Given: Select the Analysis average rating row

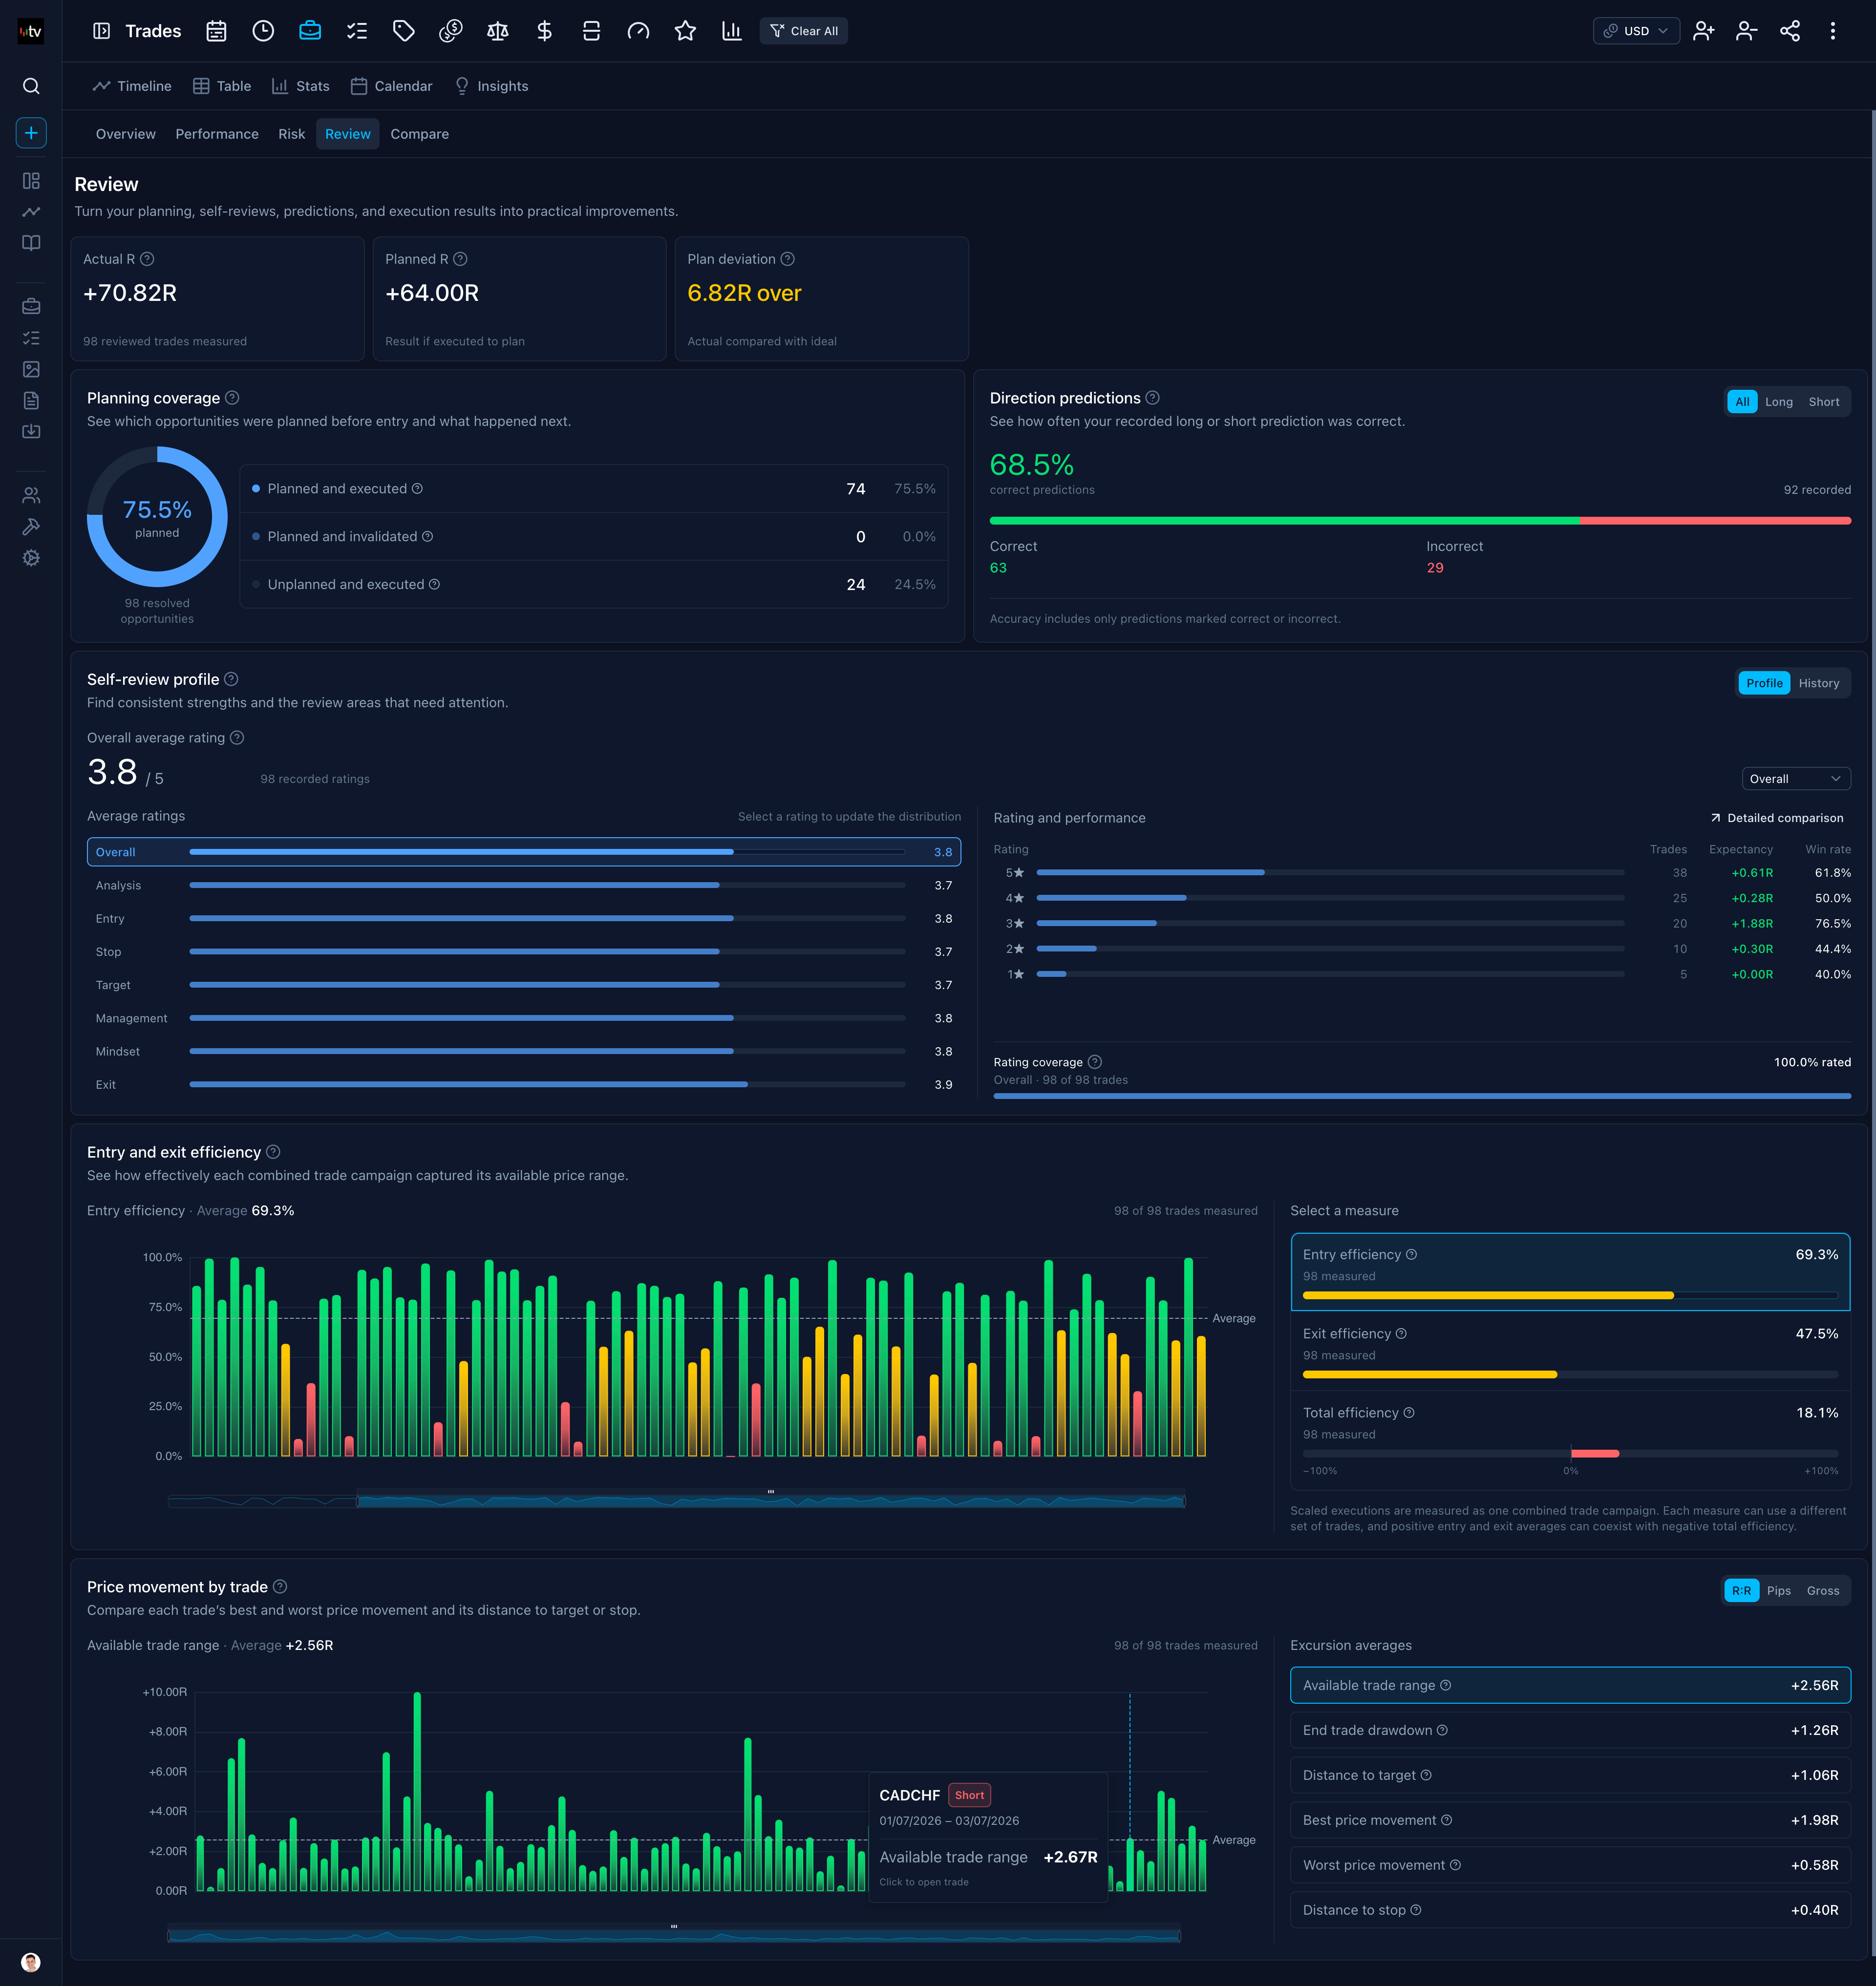Looking at the screenshot, I should (524, 885).
